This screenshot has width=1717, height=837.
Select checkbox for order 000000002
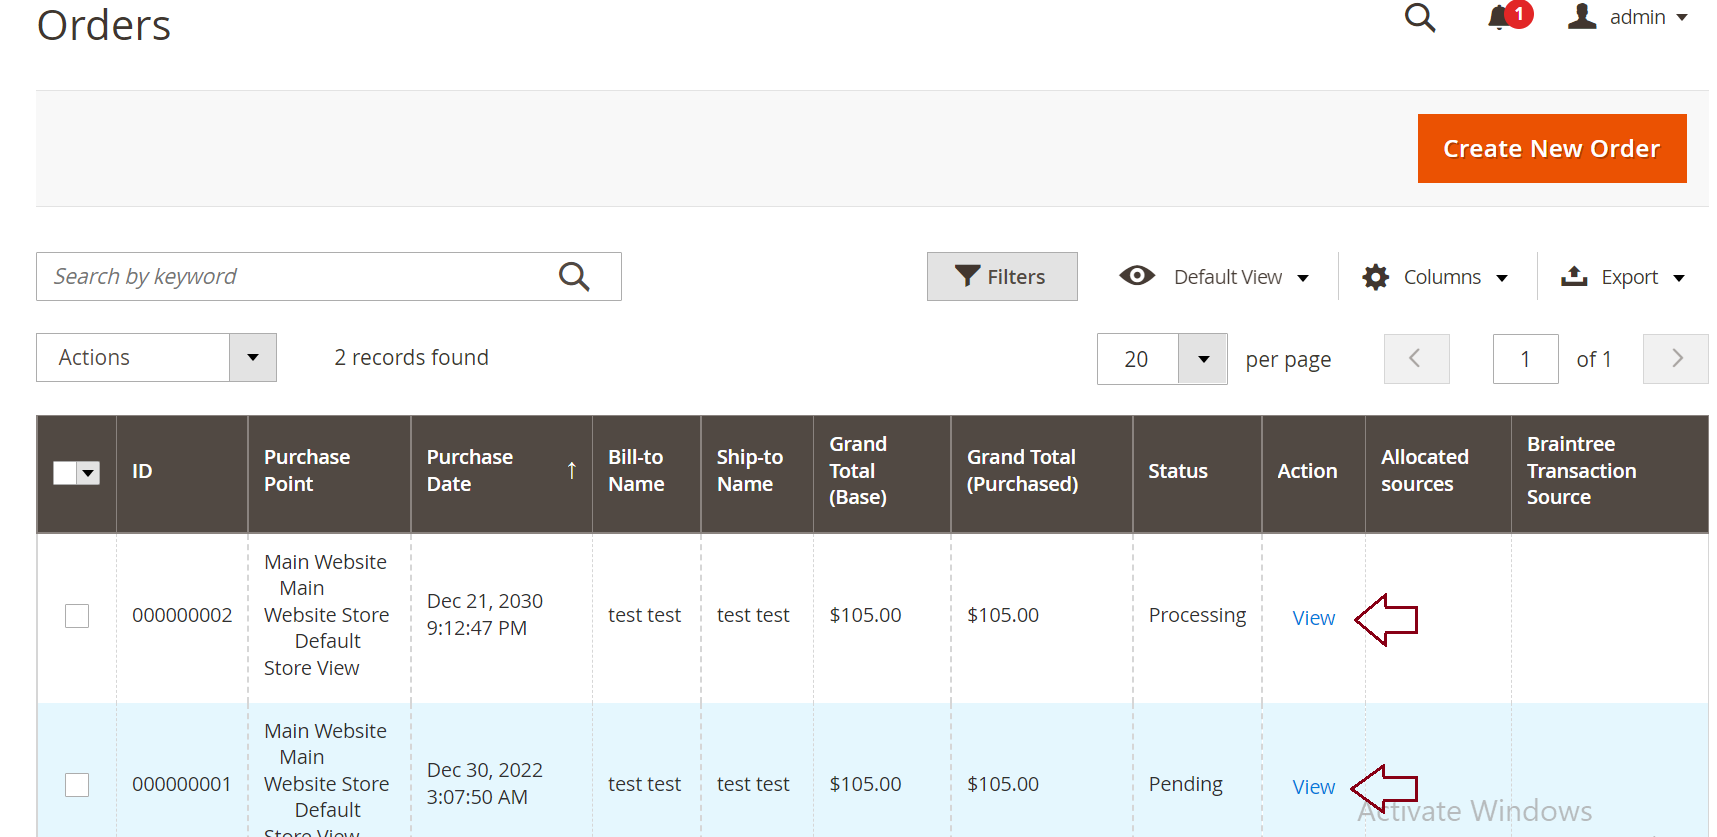[77, 616]
